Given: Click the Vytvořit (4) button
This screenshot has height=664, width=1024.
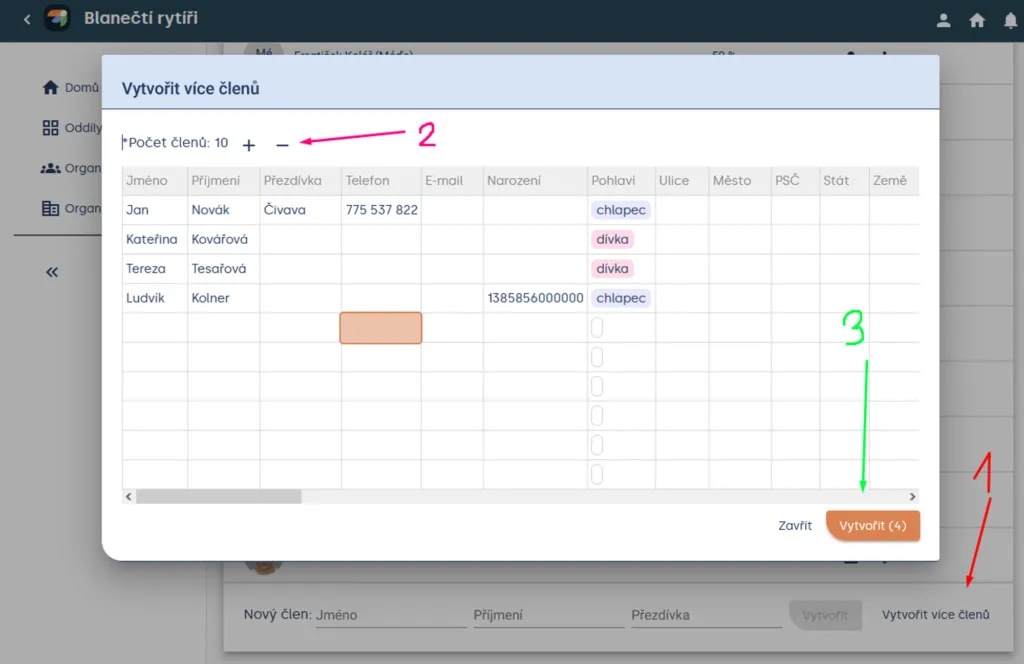Looking at the screenshot, I should [872, 526].
